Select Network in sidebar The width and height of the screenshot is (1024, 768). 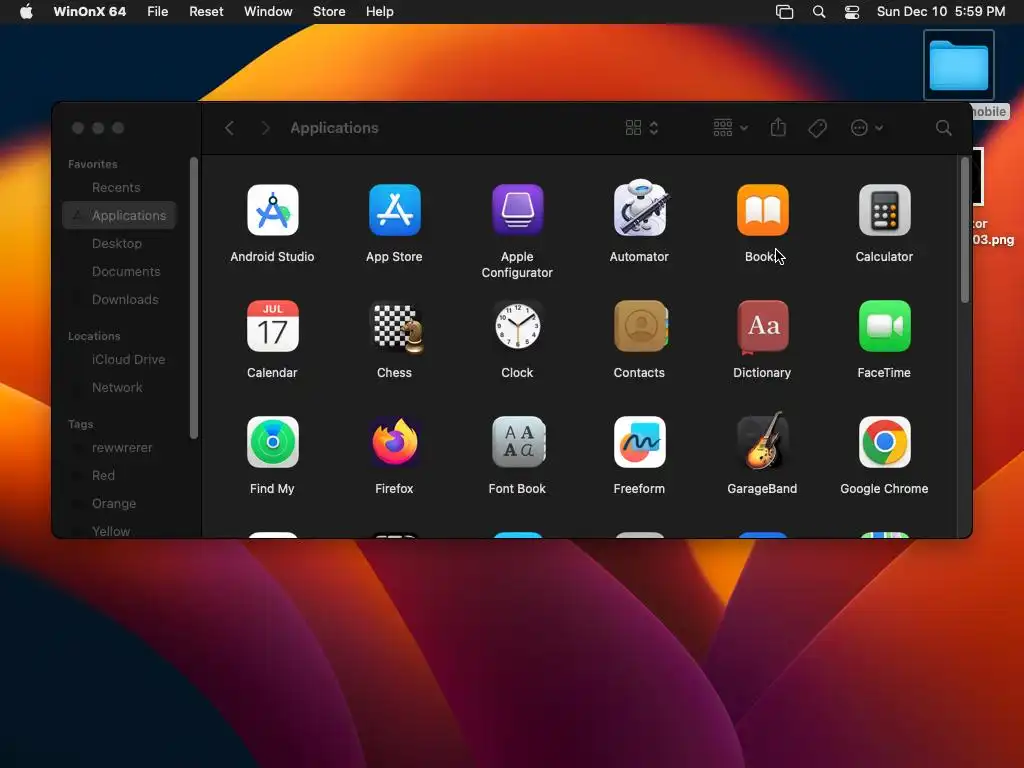pos(119,388)
